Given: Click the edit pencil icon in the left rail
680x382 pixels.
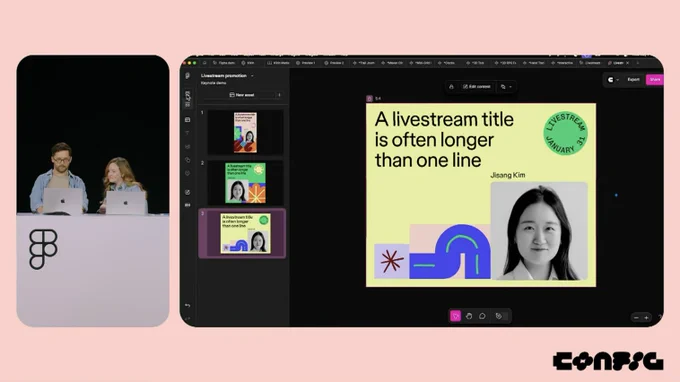Looking at the screenshot, I should click(x=187, y=192).
